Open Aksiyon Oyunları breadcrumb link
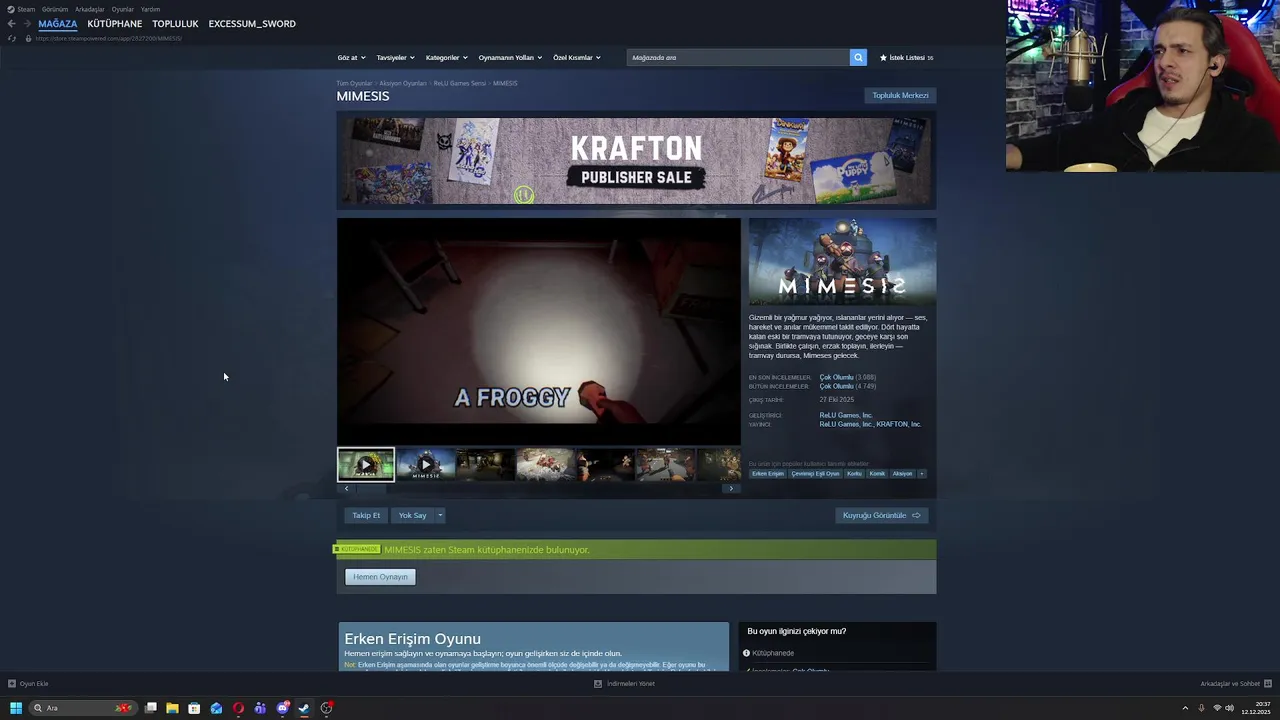The width and height of the screenshot is (1280, 720). point(403,84)
